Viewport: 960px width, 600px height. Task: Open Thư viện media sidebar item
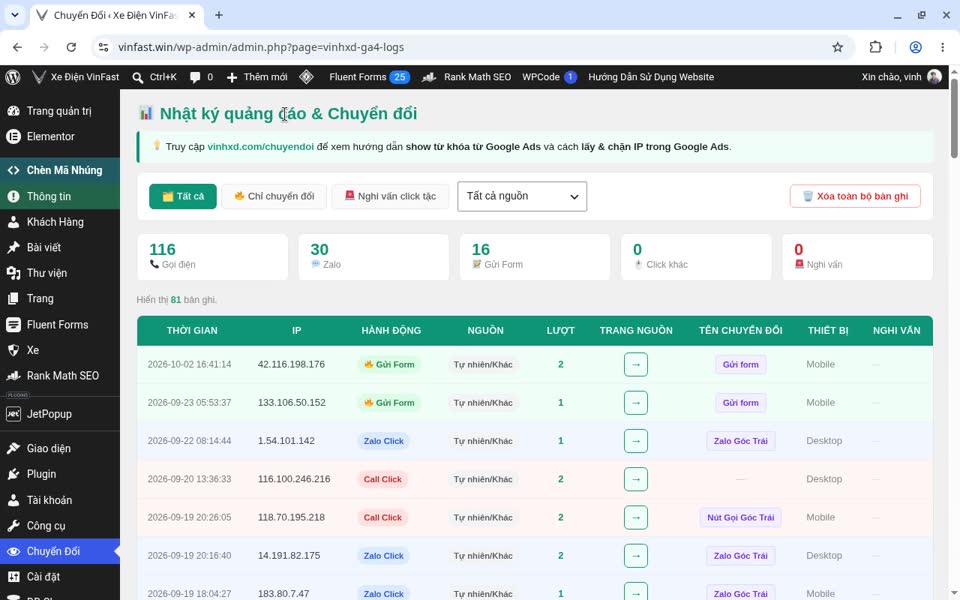point(60,273)
